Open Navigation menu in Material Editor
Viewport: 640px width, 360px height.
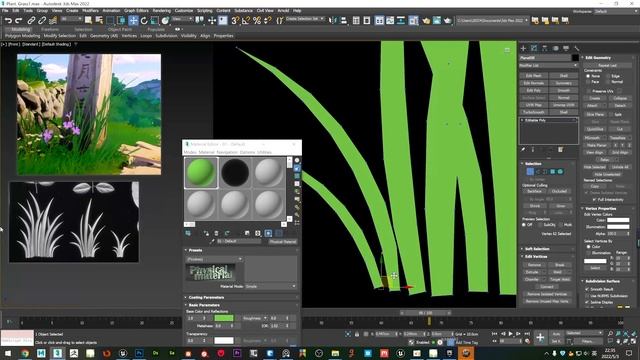tap(227, 152)
